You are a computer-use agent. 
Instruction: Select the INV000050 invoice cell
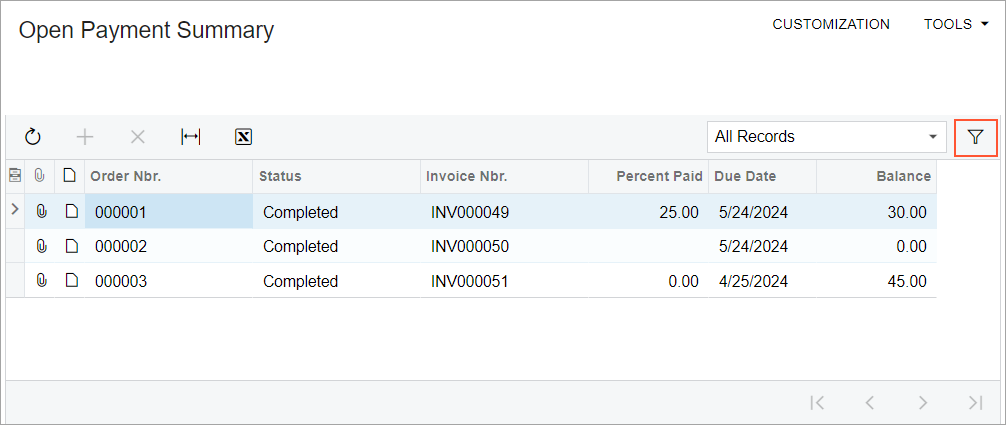click(x=469, y=246)
